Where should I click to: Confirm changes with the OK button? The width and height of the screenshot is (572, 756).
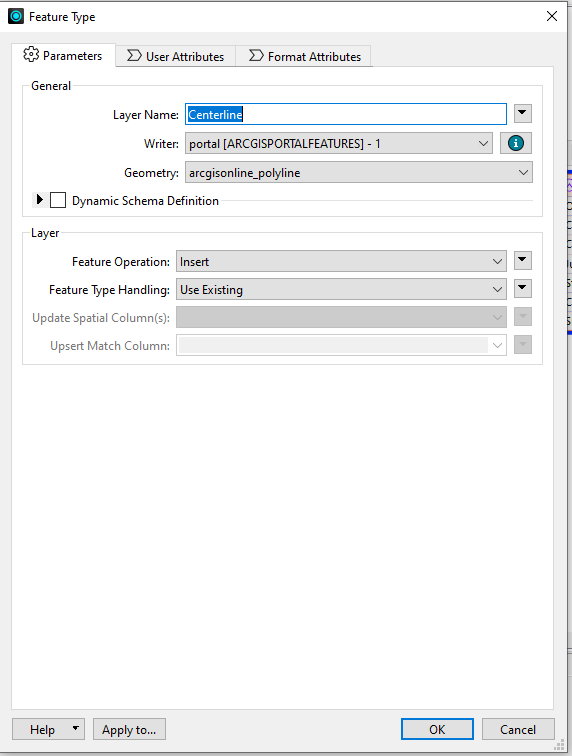point(437,729)
